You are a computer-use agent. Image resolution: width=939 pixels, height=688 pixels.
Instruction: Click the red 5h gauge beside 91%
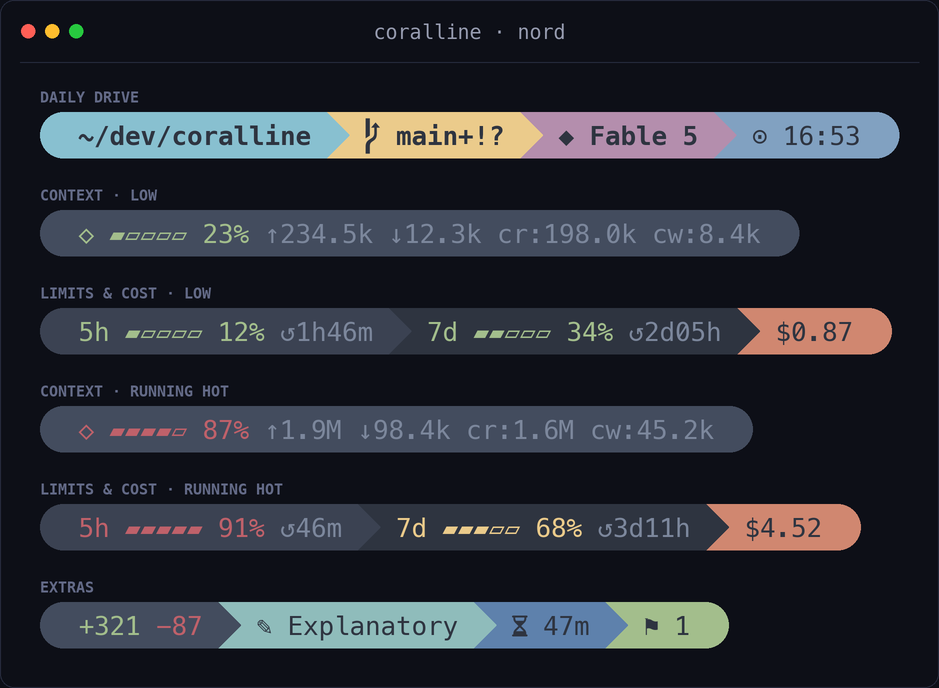[x=163, y=530]
